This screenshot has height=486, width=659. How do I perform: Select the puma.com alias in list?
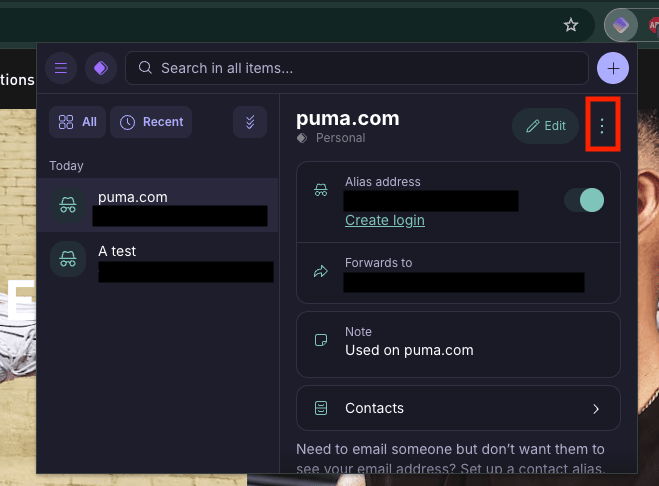[158, 205]
